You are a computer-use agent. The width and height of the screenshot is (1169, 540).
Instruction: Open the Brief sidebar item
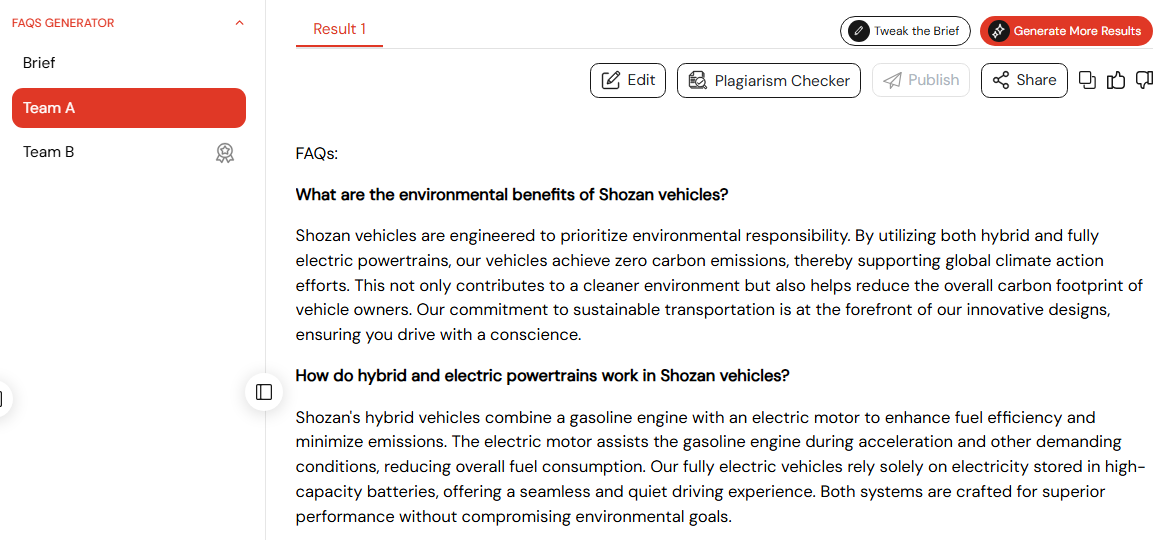tap(129, 63)
